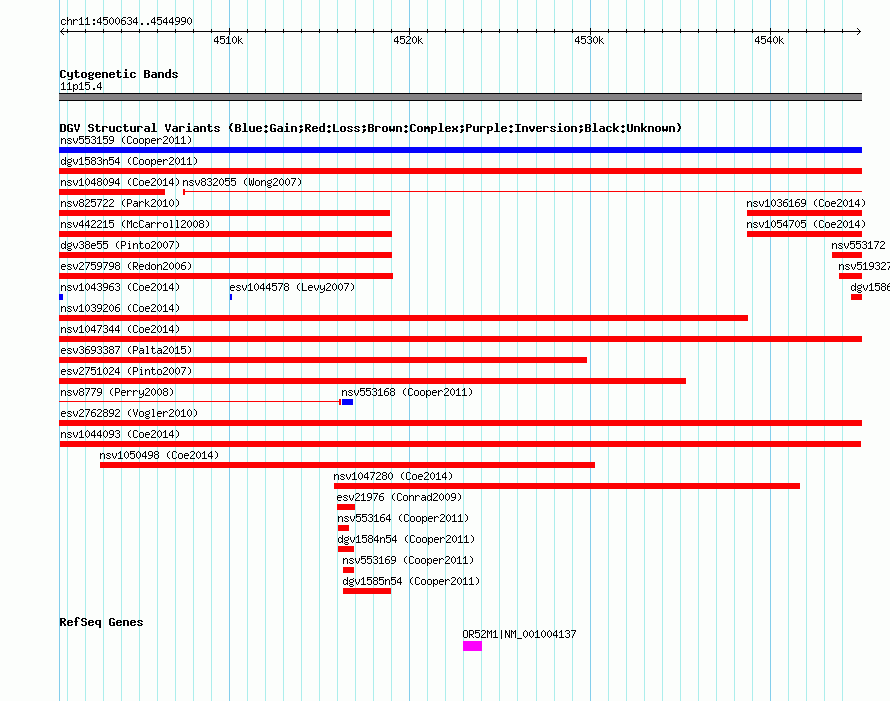Viewport: 890px width, 701px height.
Task: Click the 4520k ruler position label
Action: pos(408,40)
